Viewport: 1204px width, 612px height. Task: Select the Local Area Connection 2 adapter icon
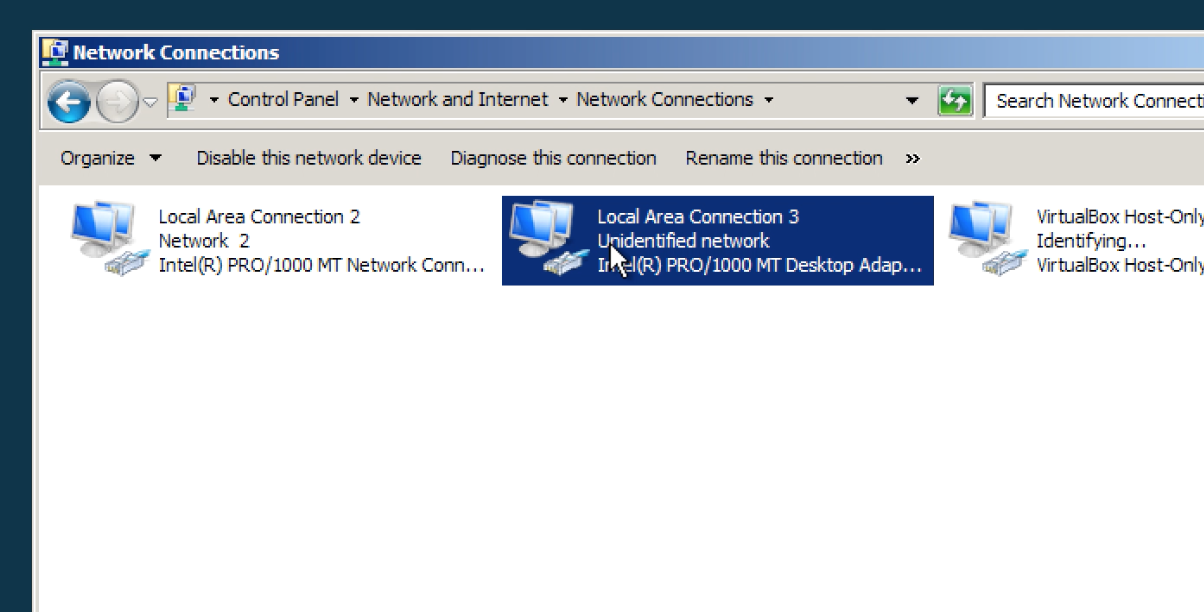103,239
